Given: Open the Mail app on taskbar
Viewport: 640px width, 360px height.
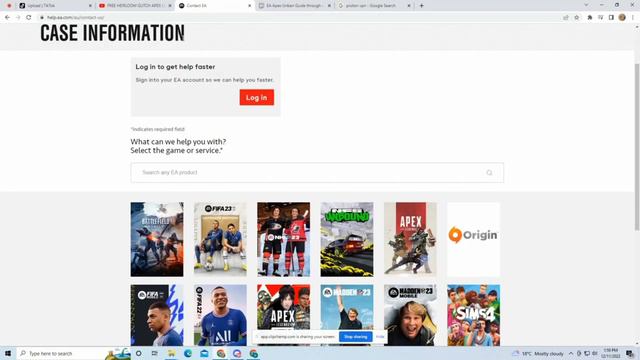Looking at the screenshot, I should coord(204,353).
